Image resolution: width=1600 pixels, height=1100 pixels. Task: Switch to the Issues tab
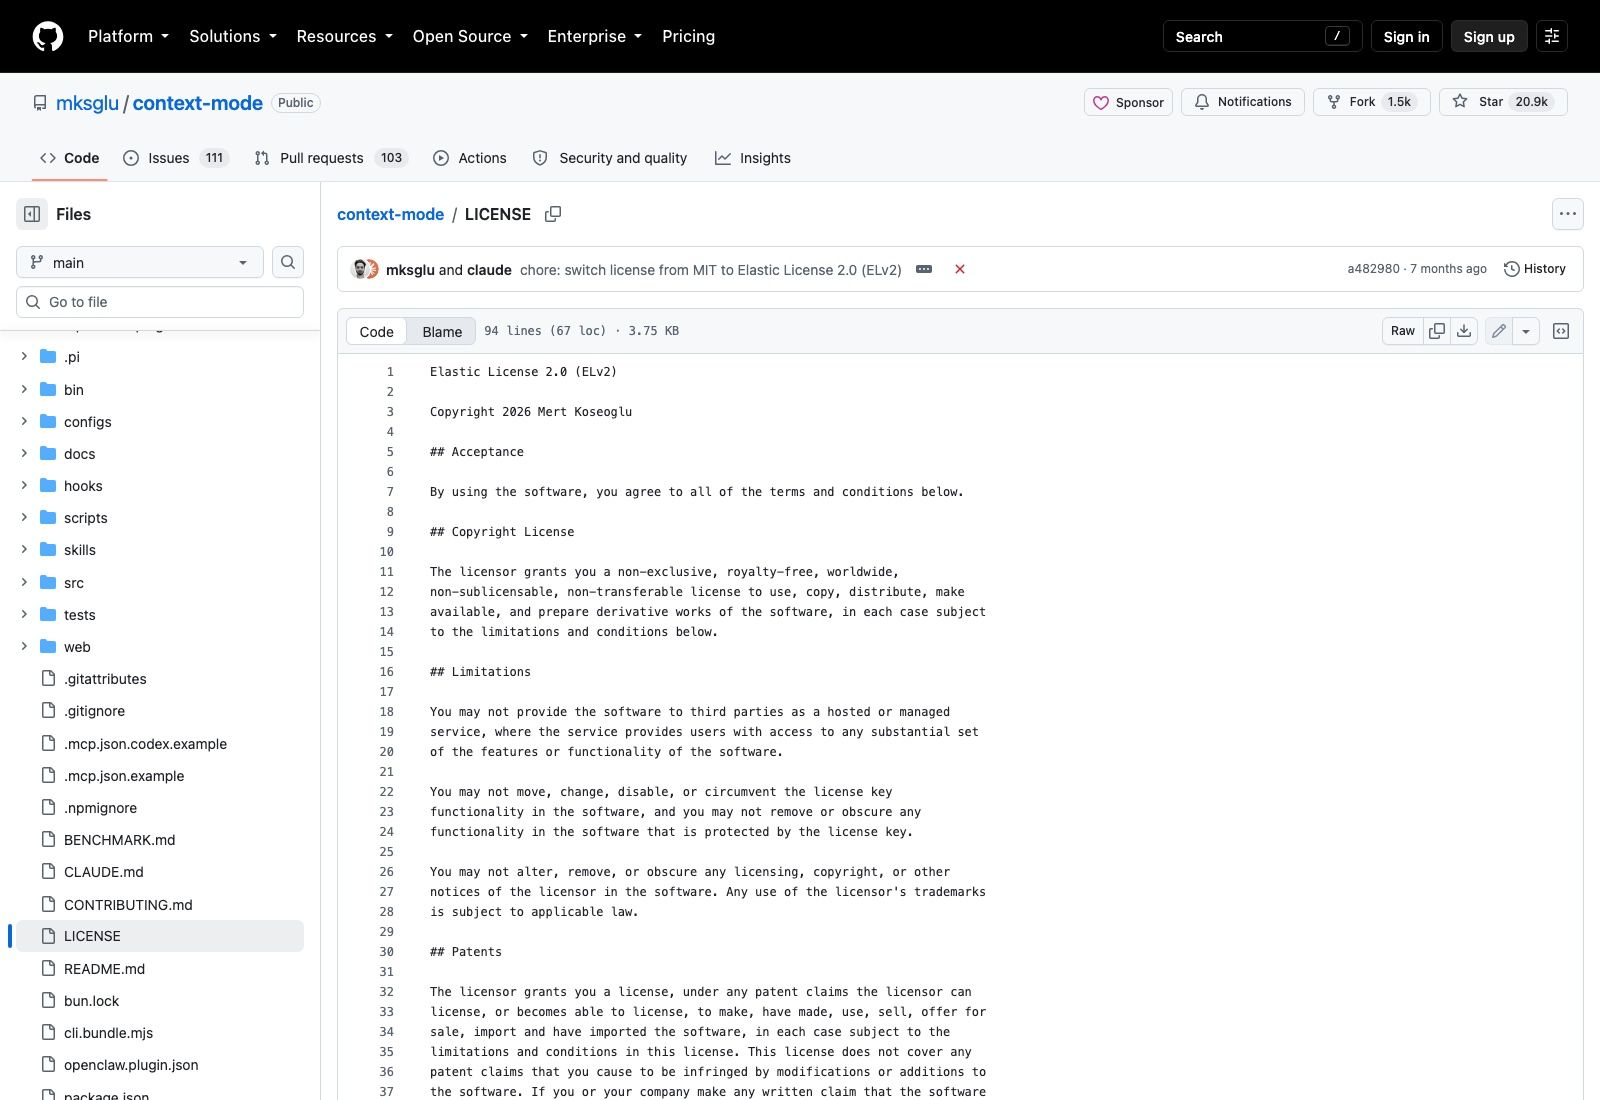point(176,158)
